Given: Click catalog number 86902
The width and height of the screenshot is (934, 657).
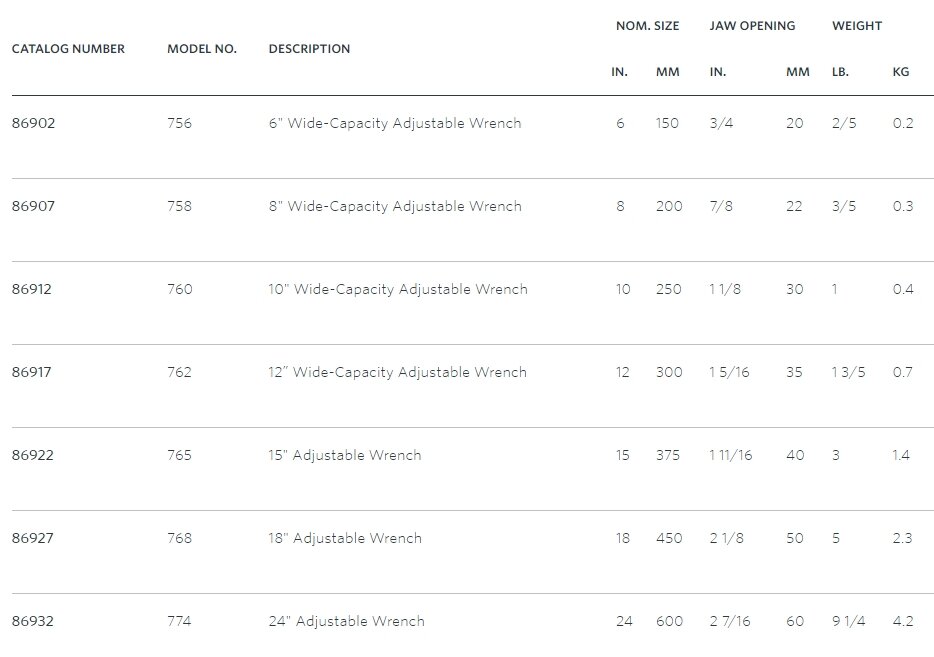Looking at the screenshot, I should pyautogui.click(x=32, y=124).
